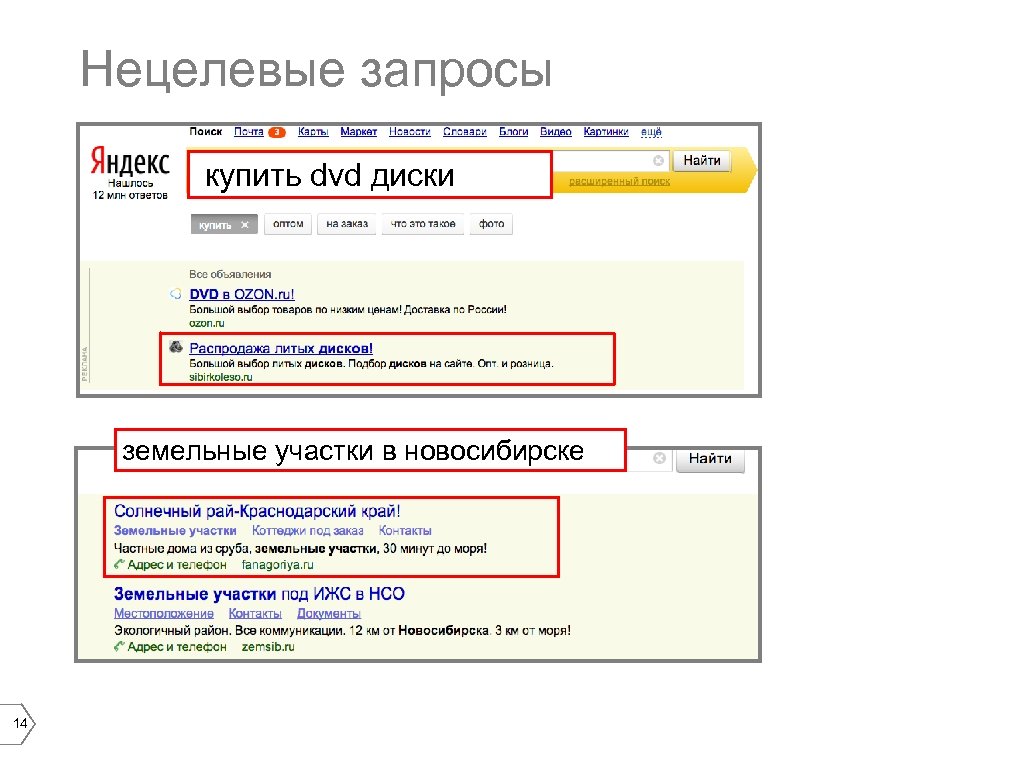1024x768 pixels.
Task: Expand the ещё services menu
Action: 650,131
